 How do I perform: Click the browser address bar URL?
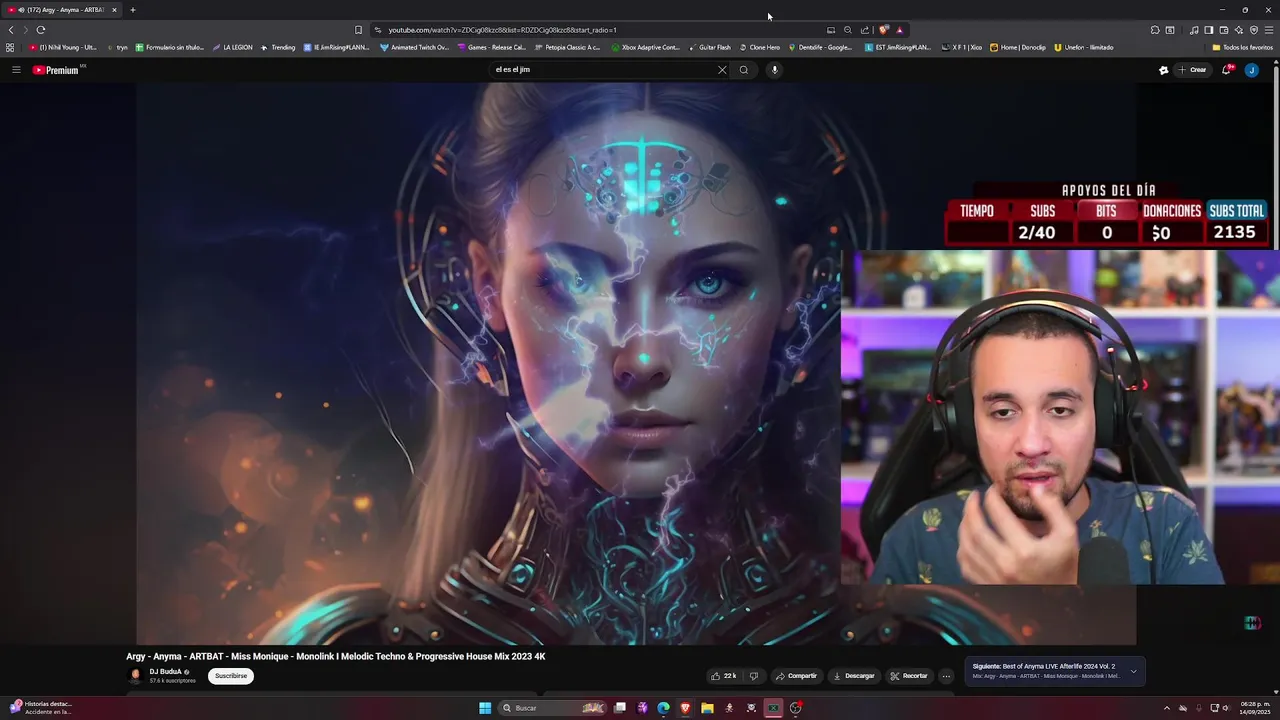coord(502,30)
